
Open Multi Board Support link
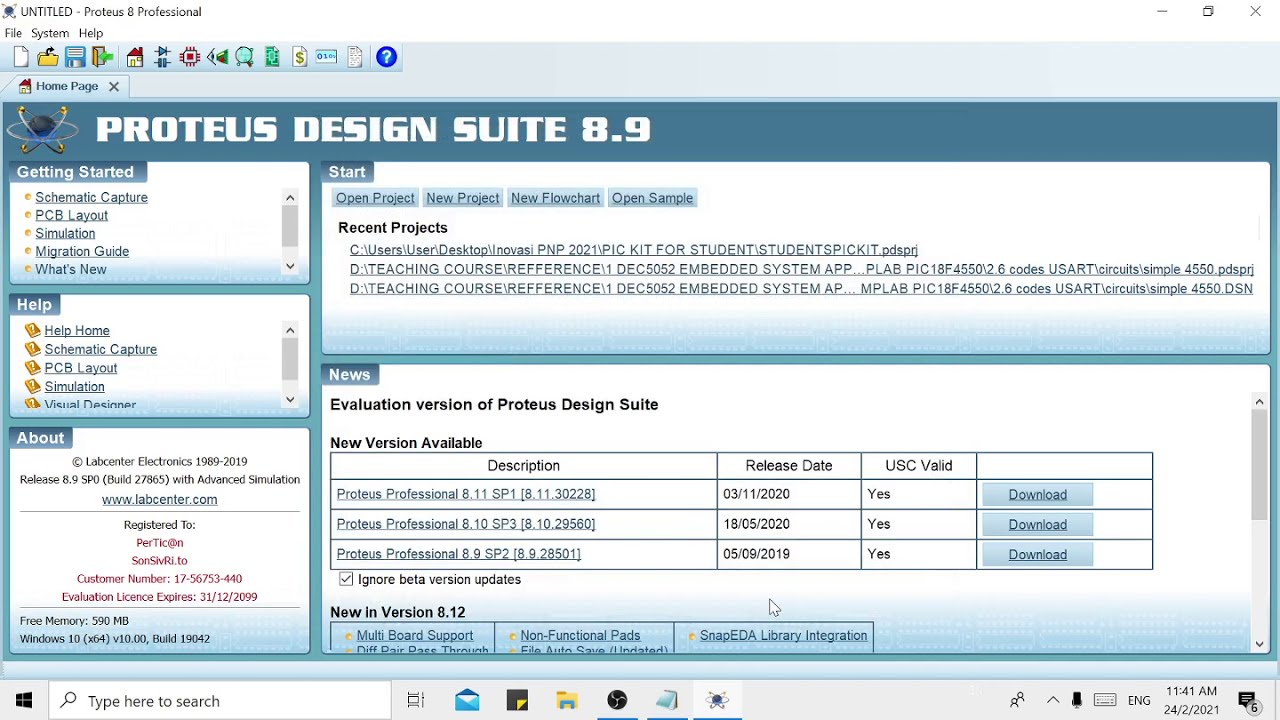[x=415, y=636]
